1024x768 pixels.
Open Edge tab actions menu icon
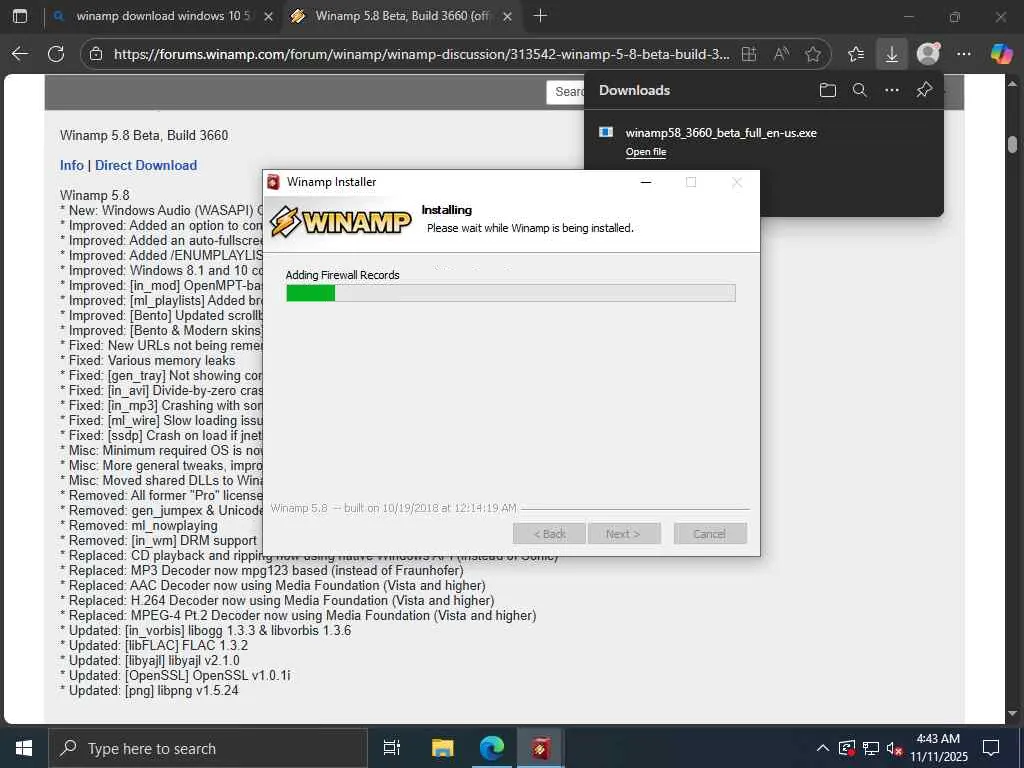(x=20, y=16)
